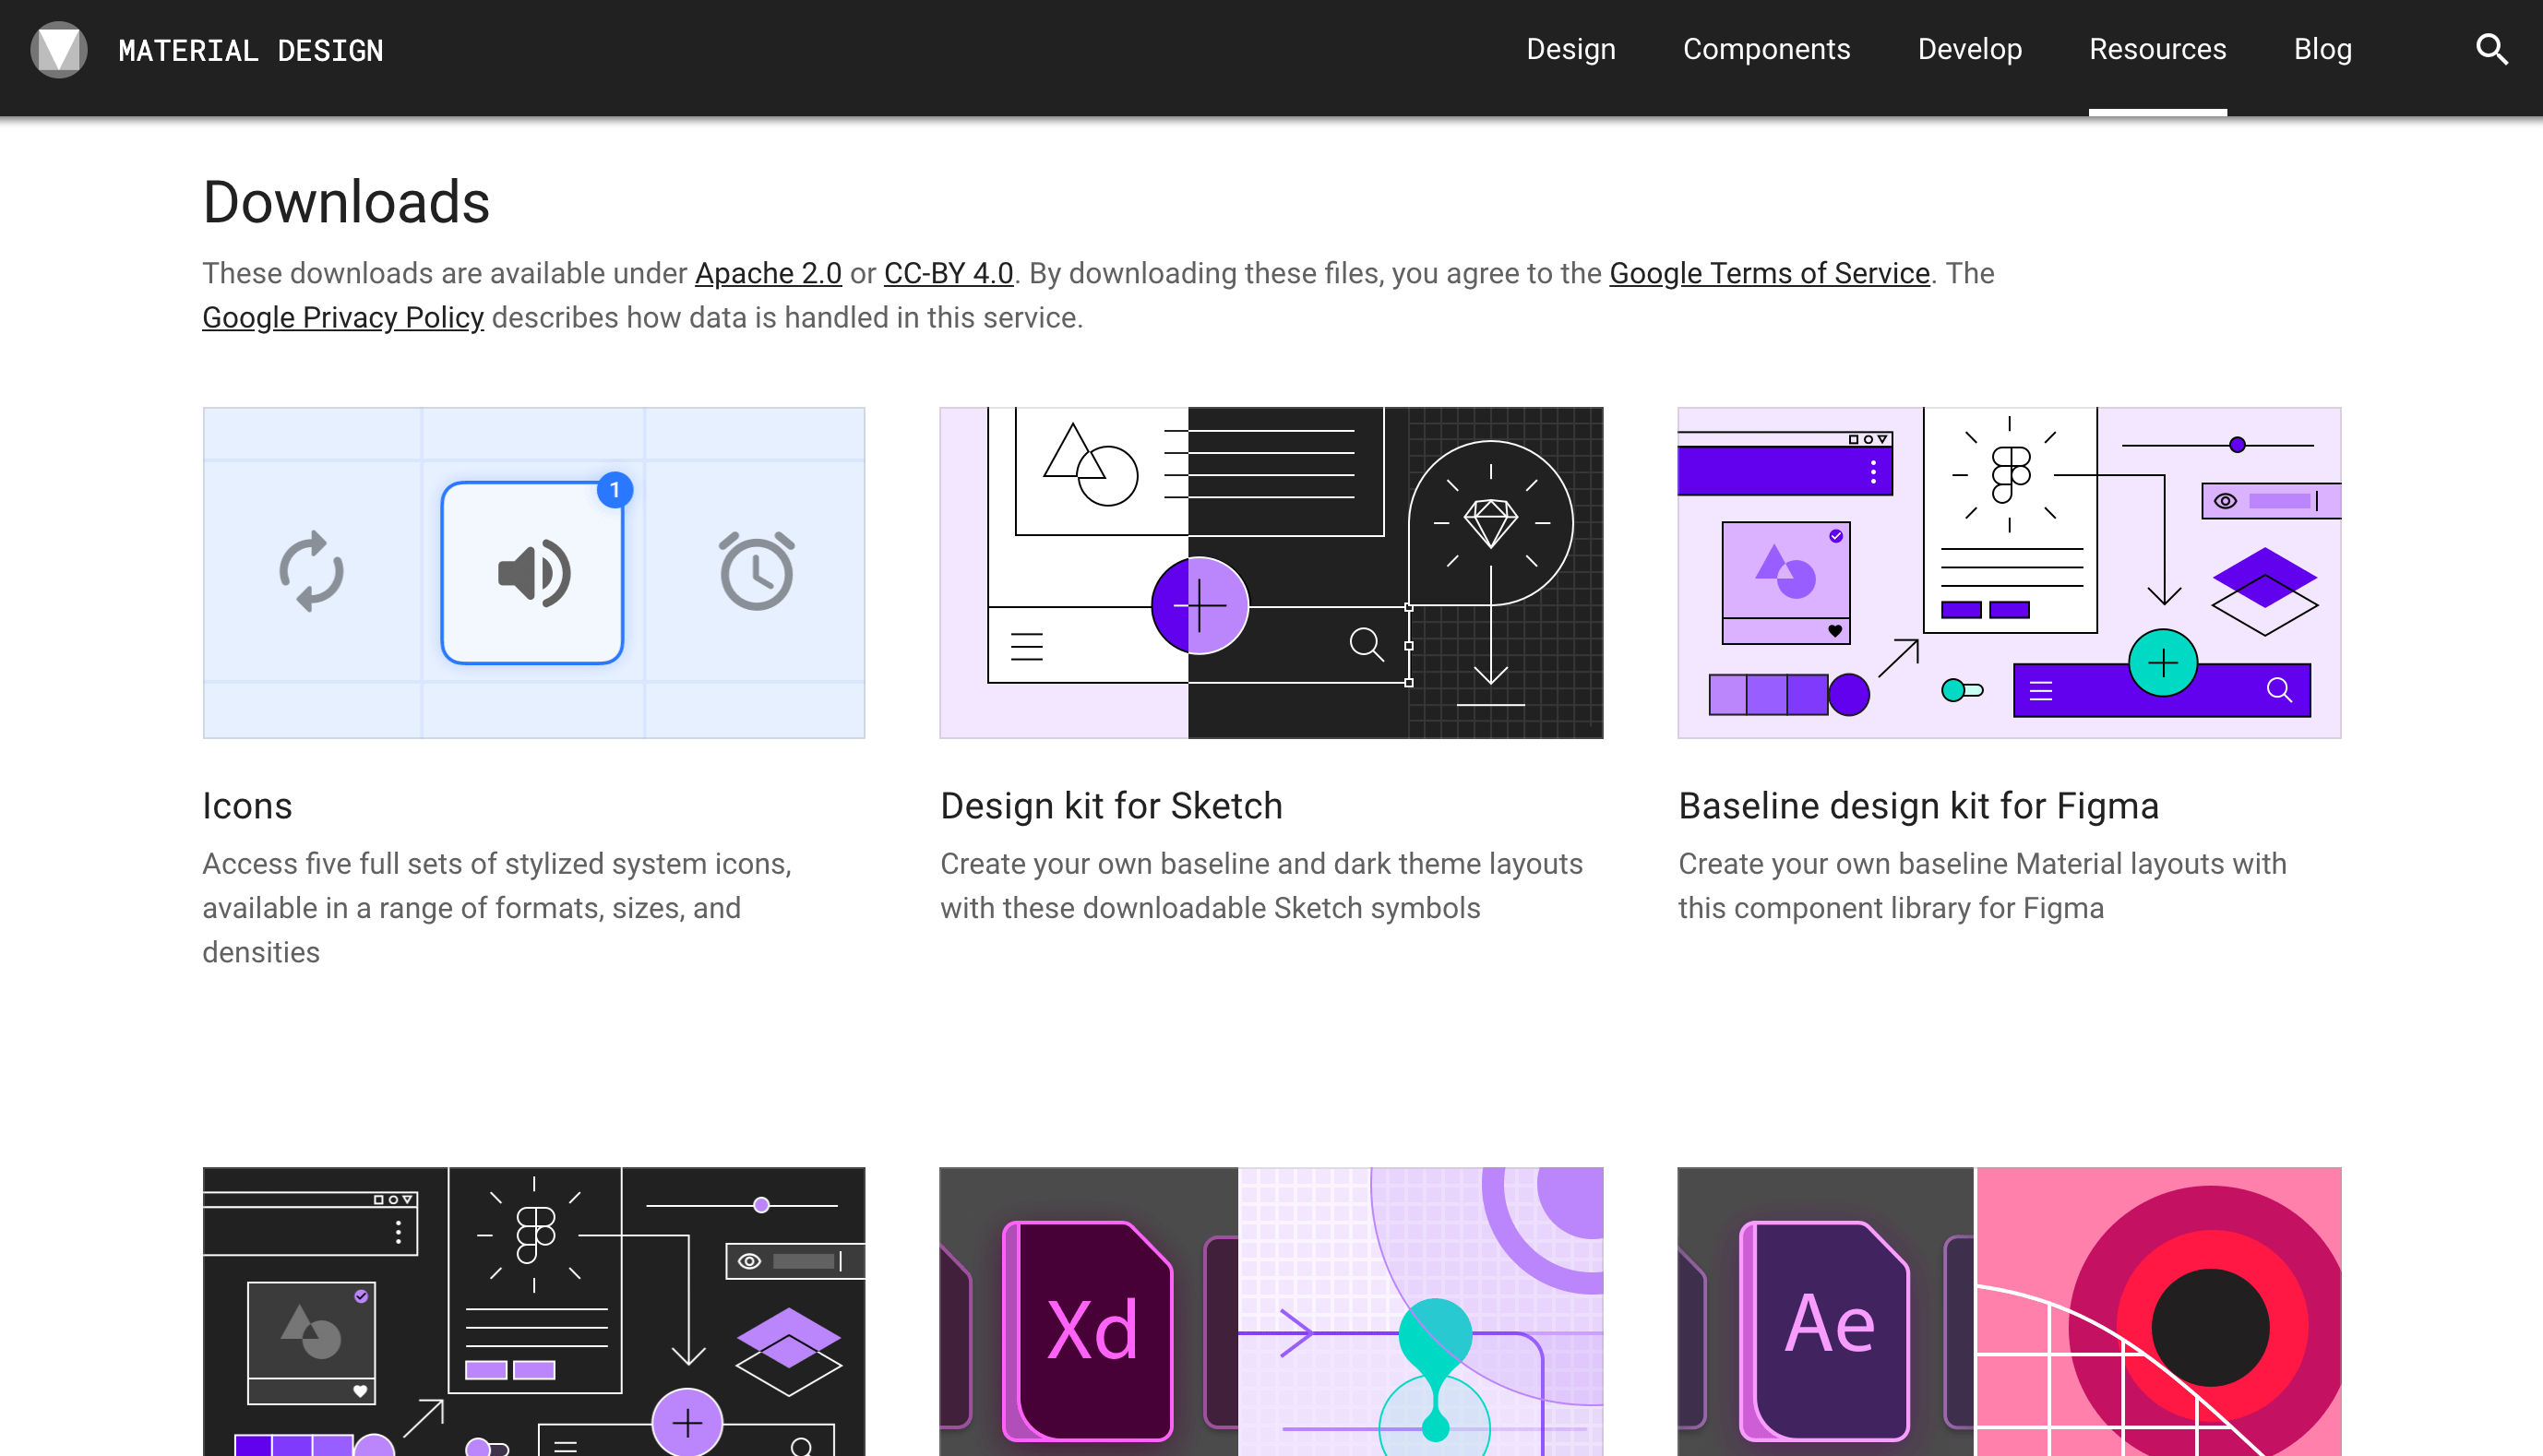Image resolution: width=2543 pixels, height=1456 pixels.
Task: Click the alarm clock icon
Action: [757, 571]
